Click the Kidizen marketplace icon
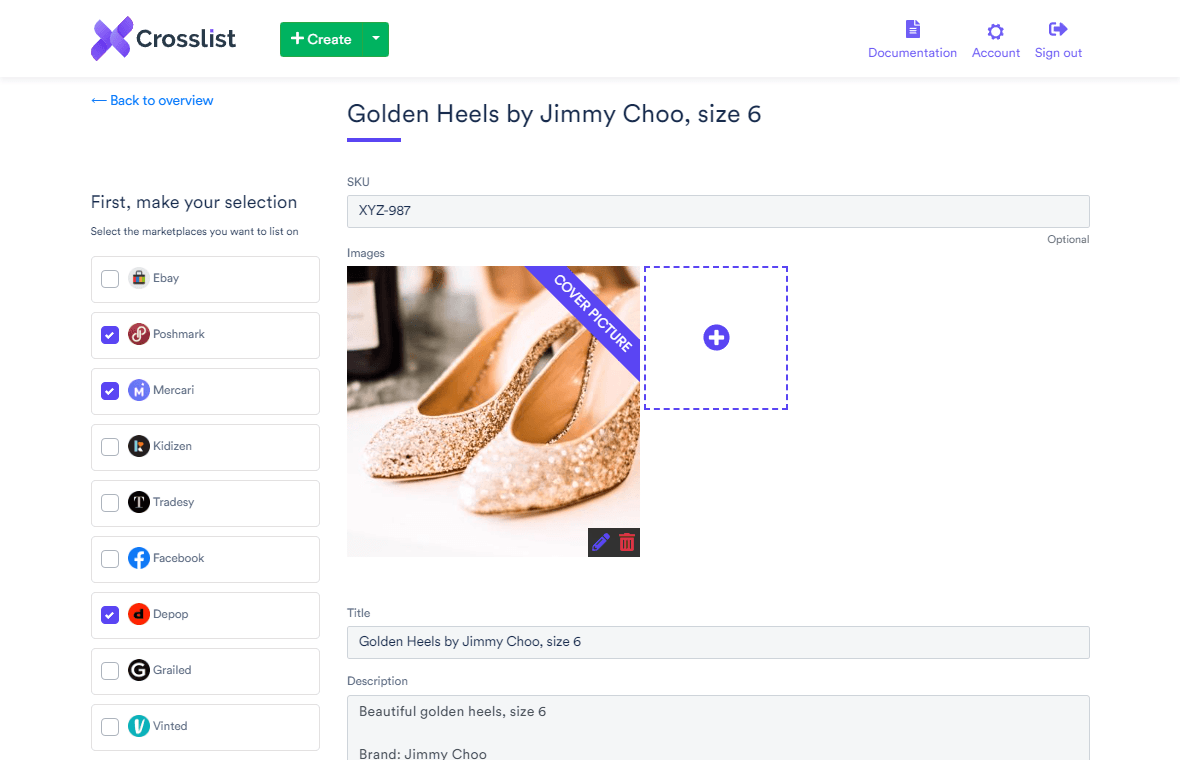 (138, 446)
